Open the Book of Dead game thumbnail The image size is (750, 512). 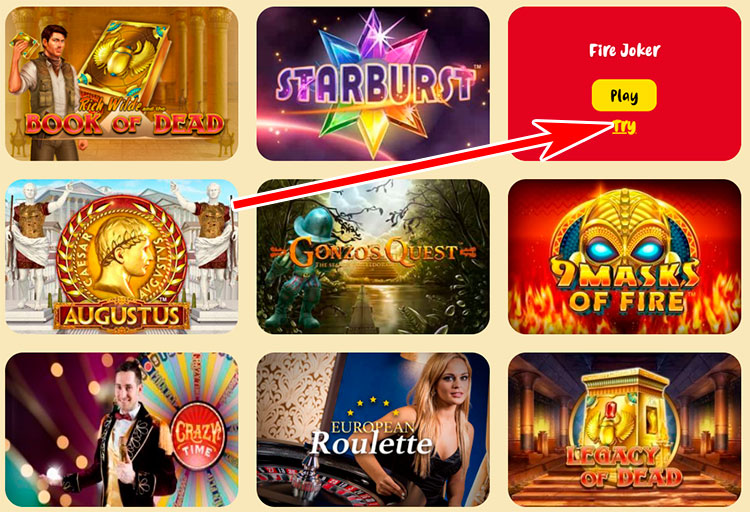pos(121,83)
